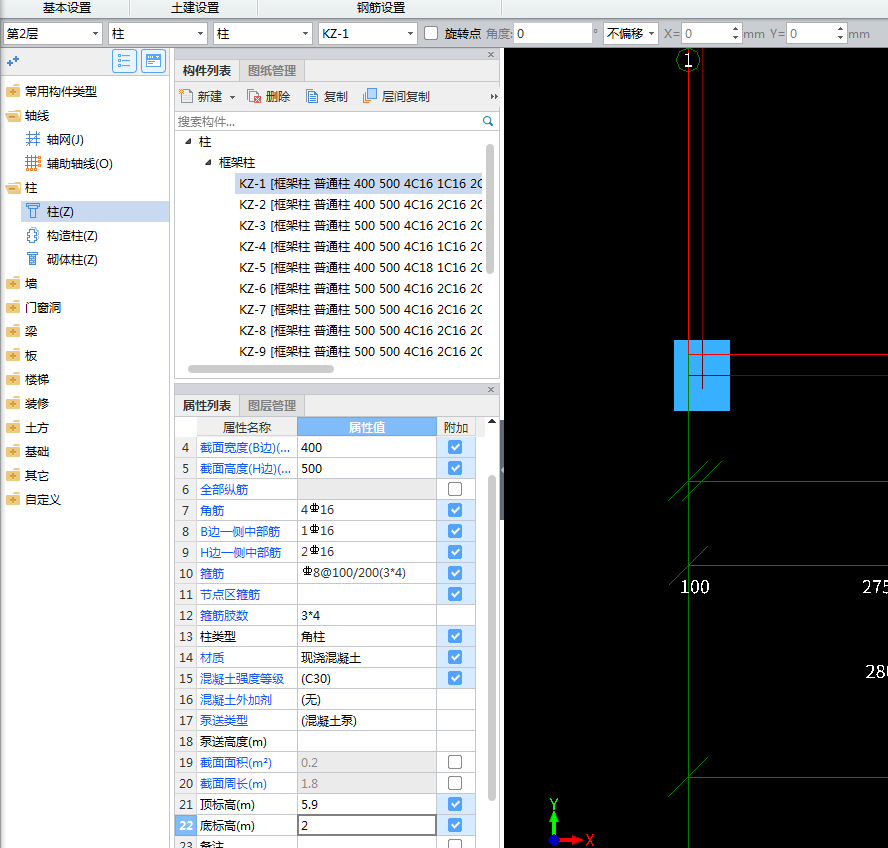Select 砌体柱(Z) masonry column
This screenshot has width=888, height=848.
tap(62, 259)
